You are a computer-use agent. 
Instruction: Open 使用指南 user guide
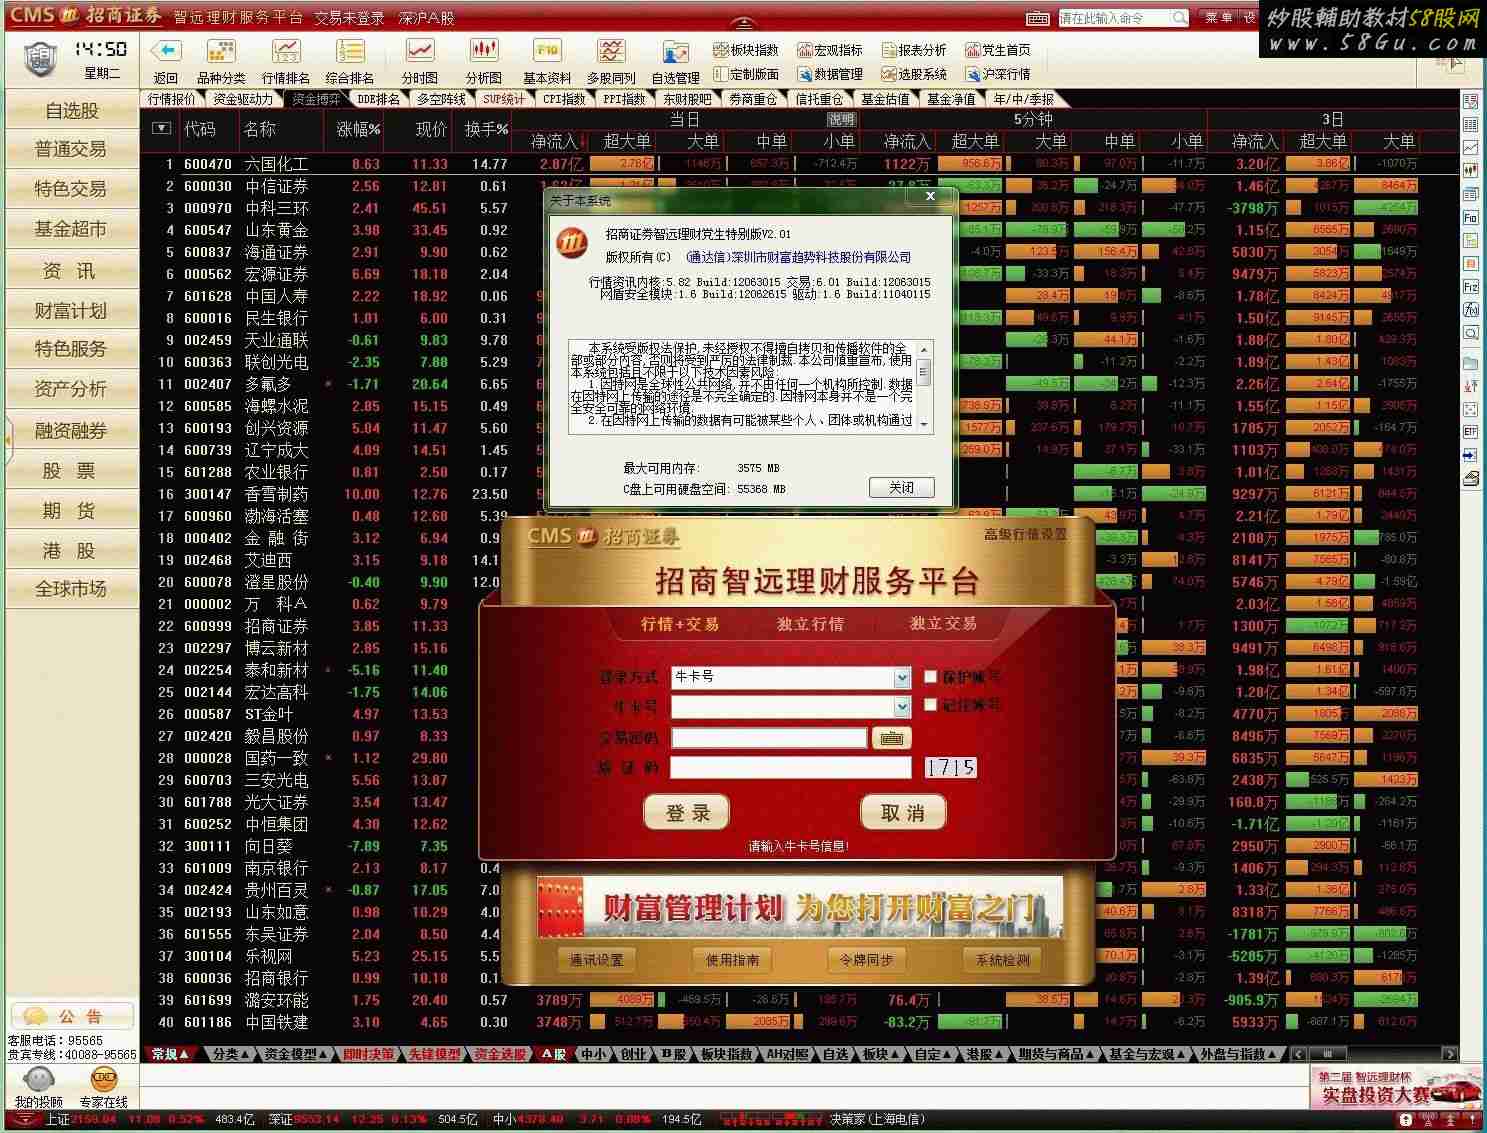(732, 960)
